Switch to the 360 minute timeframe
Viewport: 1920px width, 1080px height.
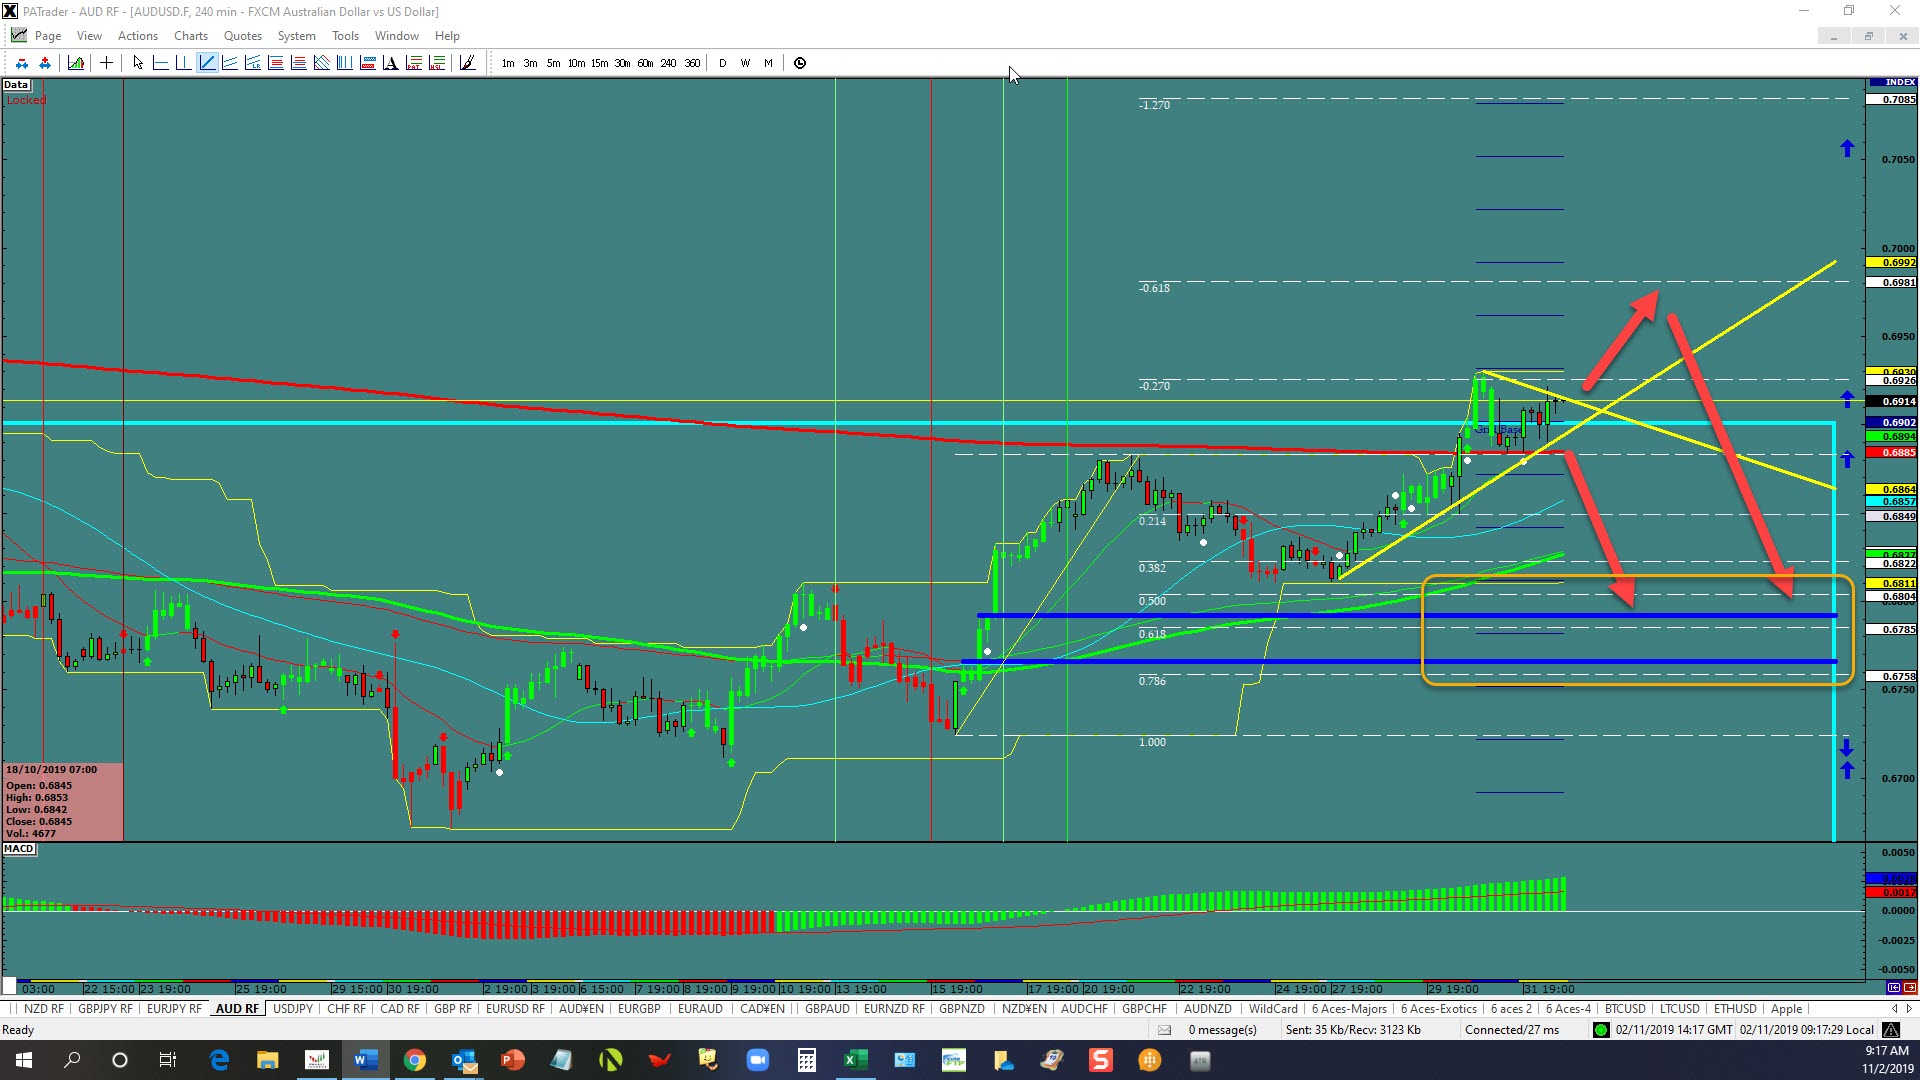click(x=692, y=63)
